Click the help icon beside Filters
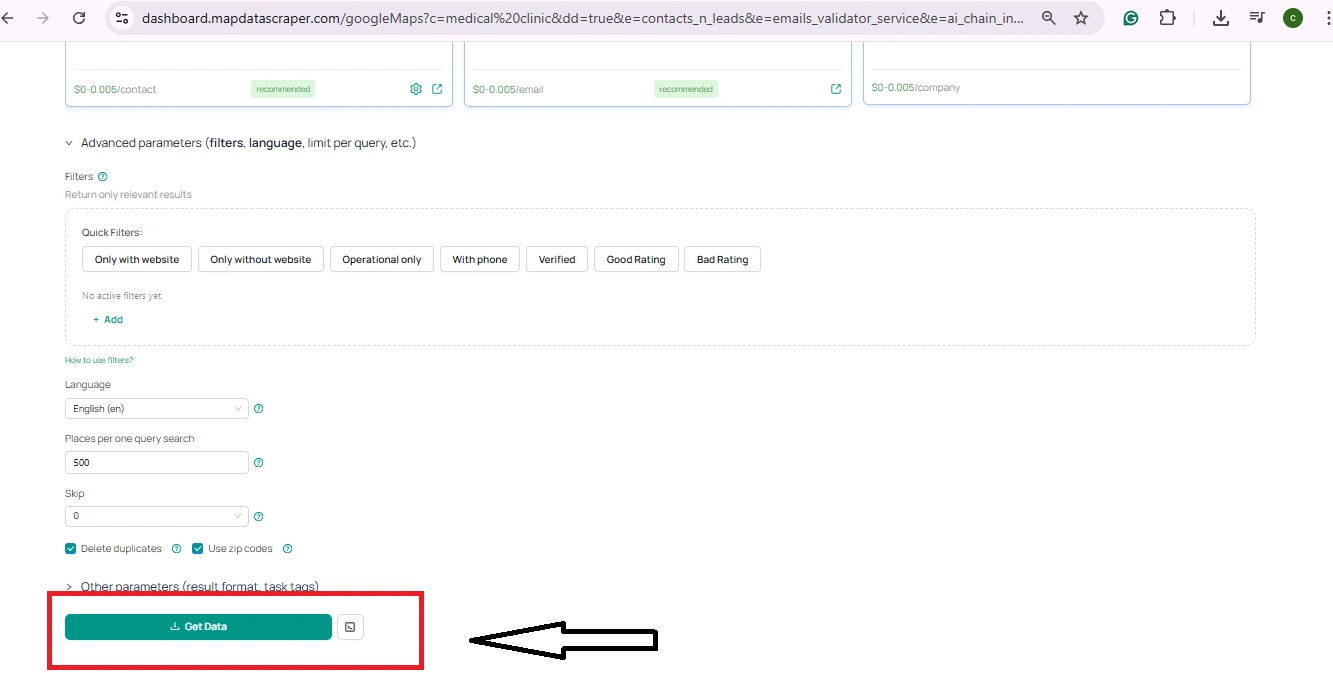This screenshot has width=1333, height=673. 103,177
